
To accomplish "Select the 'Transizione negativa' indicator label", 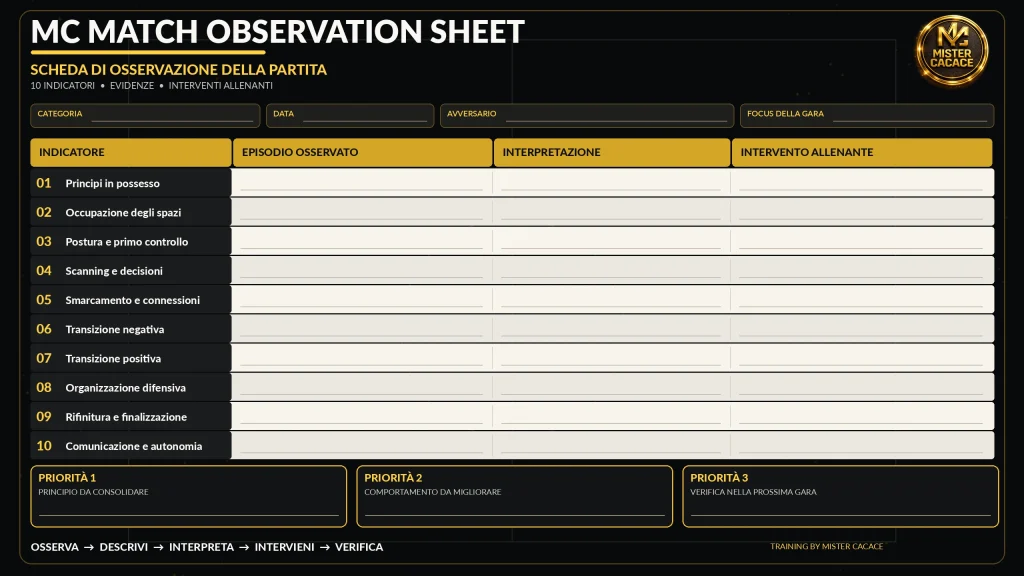I will point(115,329).
